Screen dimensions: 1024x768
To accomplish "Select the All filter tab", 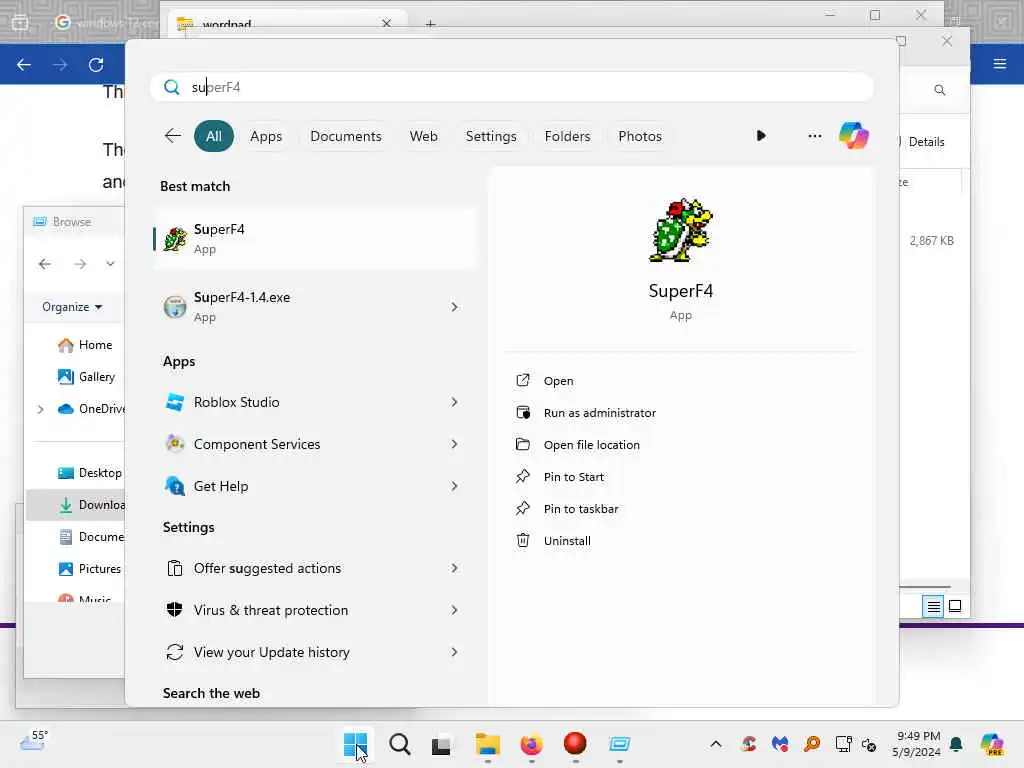I will [x=214, y=136].
